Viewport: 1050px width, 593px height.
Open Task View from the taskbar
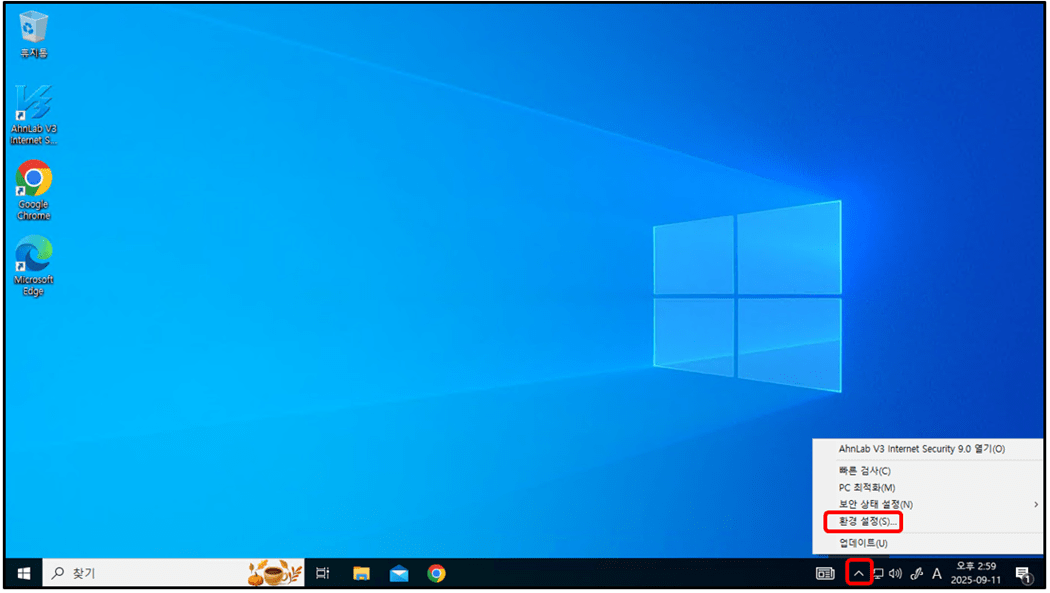[322, 573]
